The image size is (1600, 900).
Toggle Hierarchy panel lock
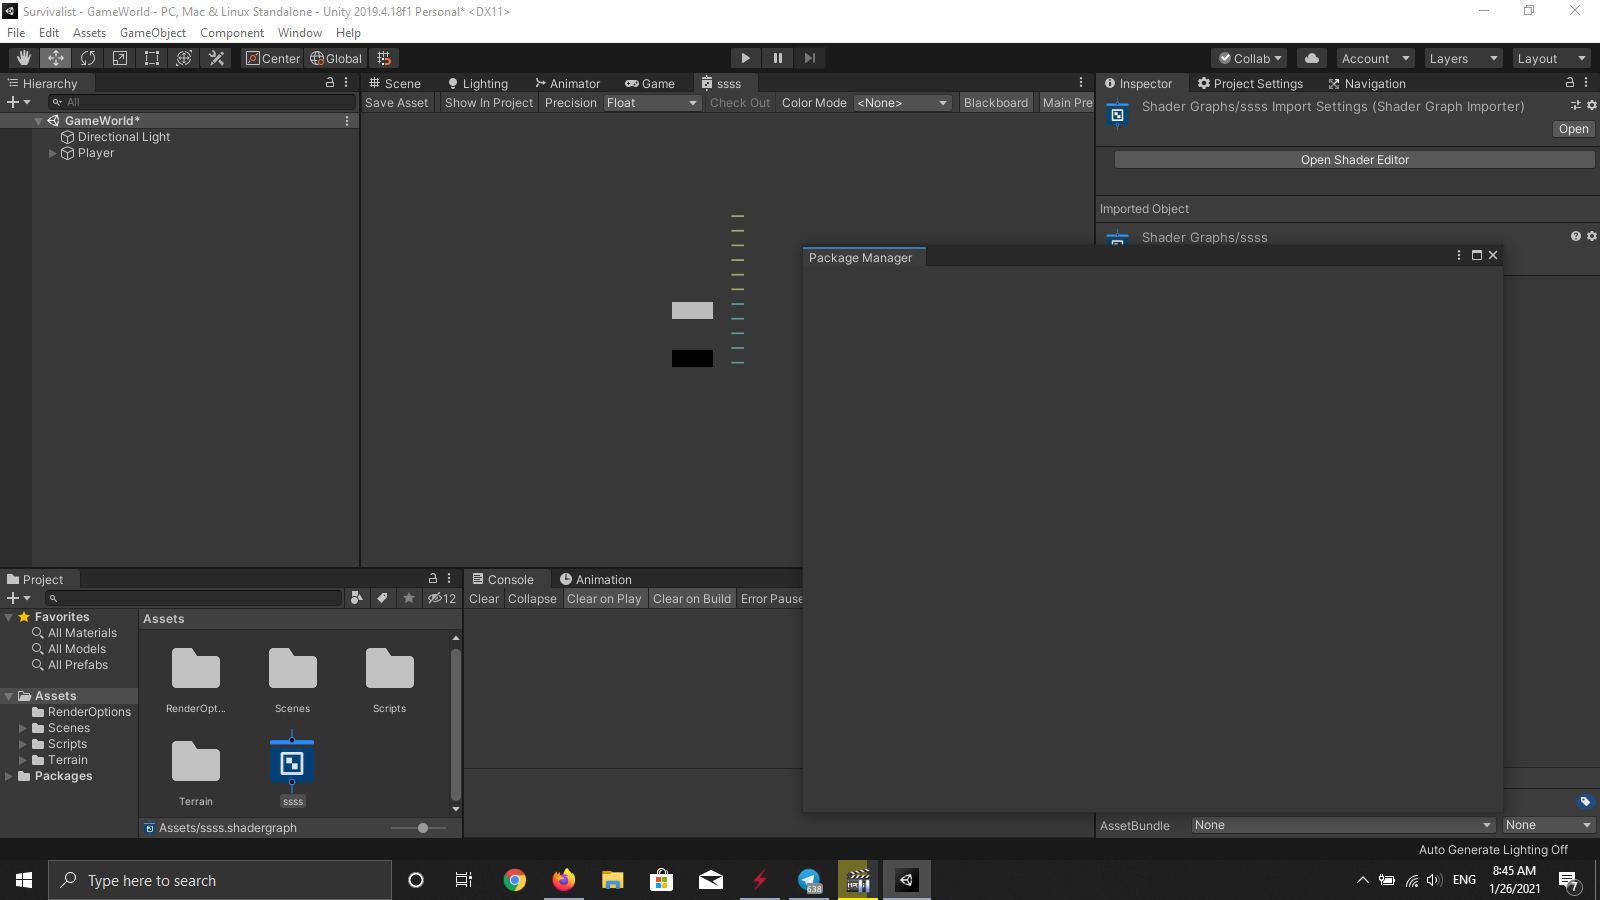tap(330, 83)
